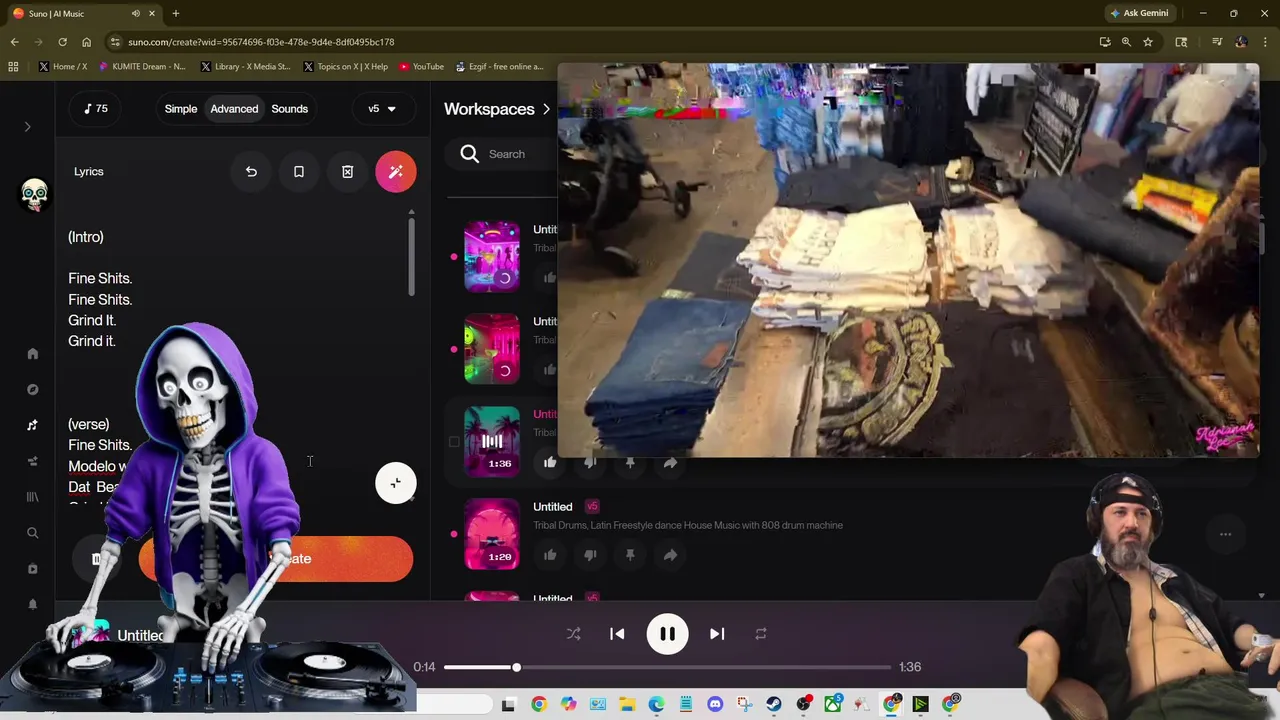Focus the workspace Search field
Image resolution: width=1280 pixels, height=720 pixels.
[506, 154]
